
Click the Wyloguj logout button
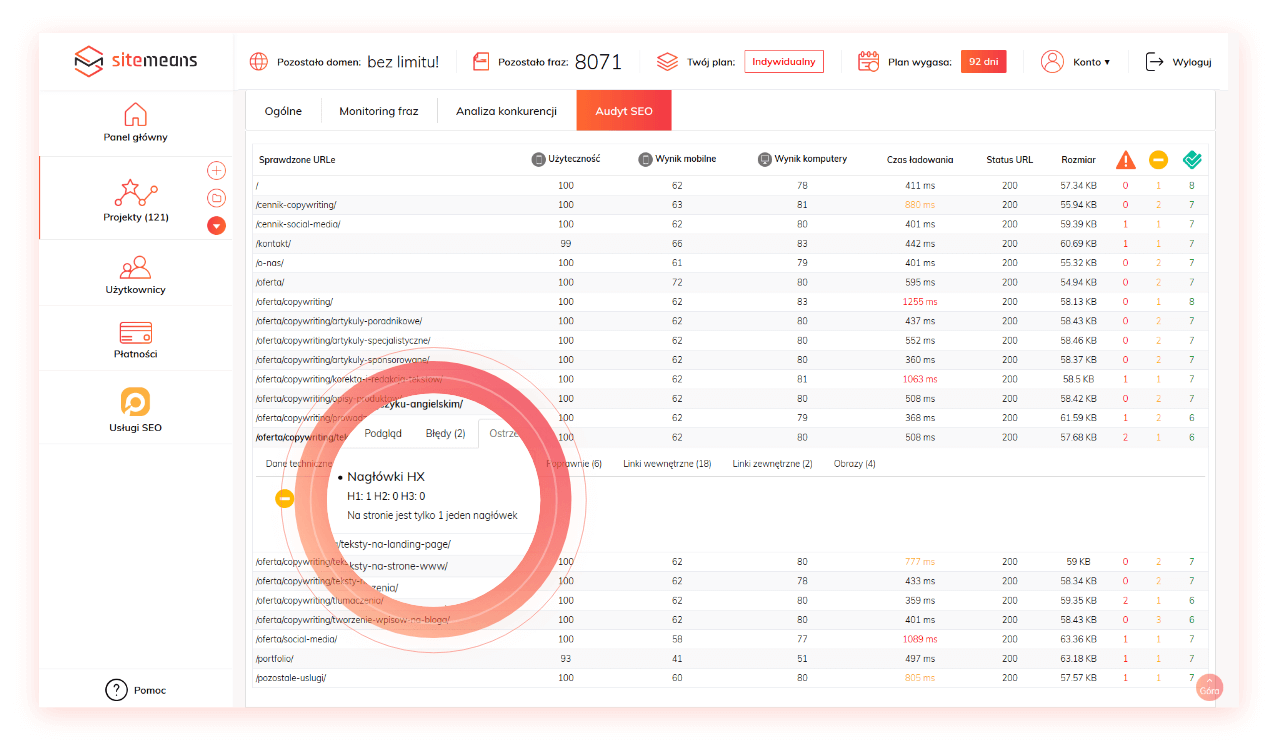(1179, 62)
